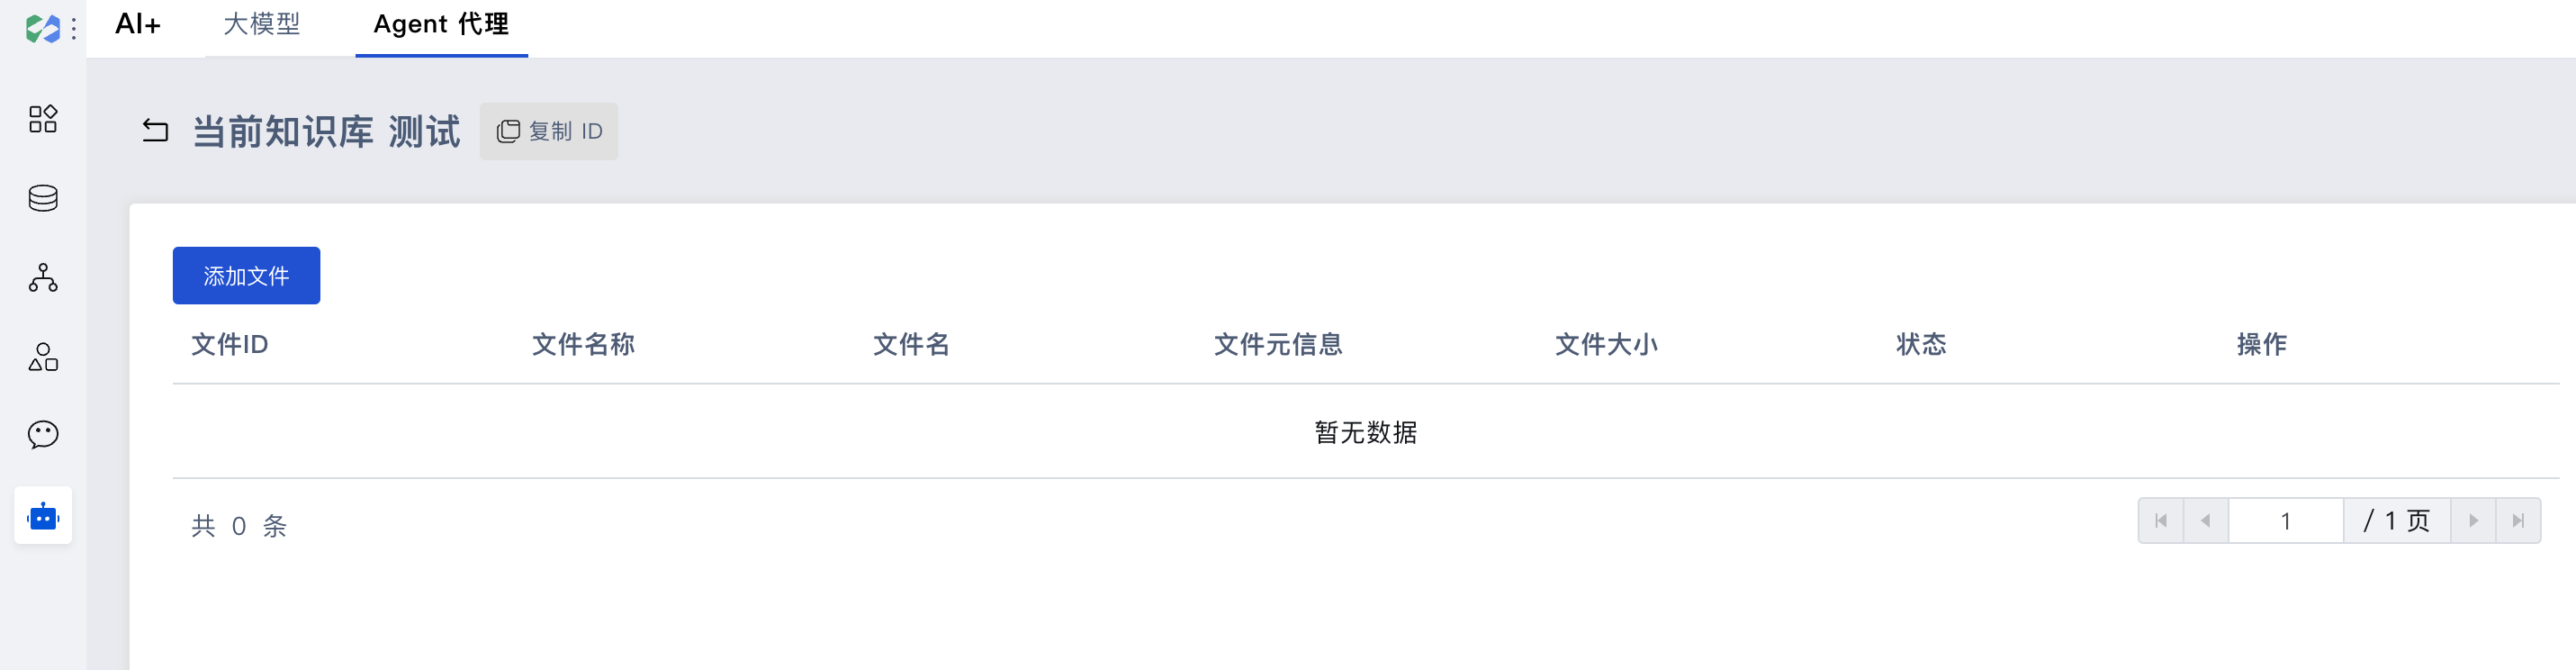Select the robot agent sidebar icon

(43, 516)
